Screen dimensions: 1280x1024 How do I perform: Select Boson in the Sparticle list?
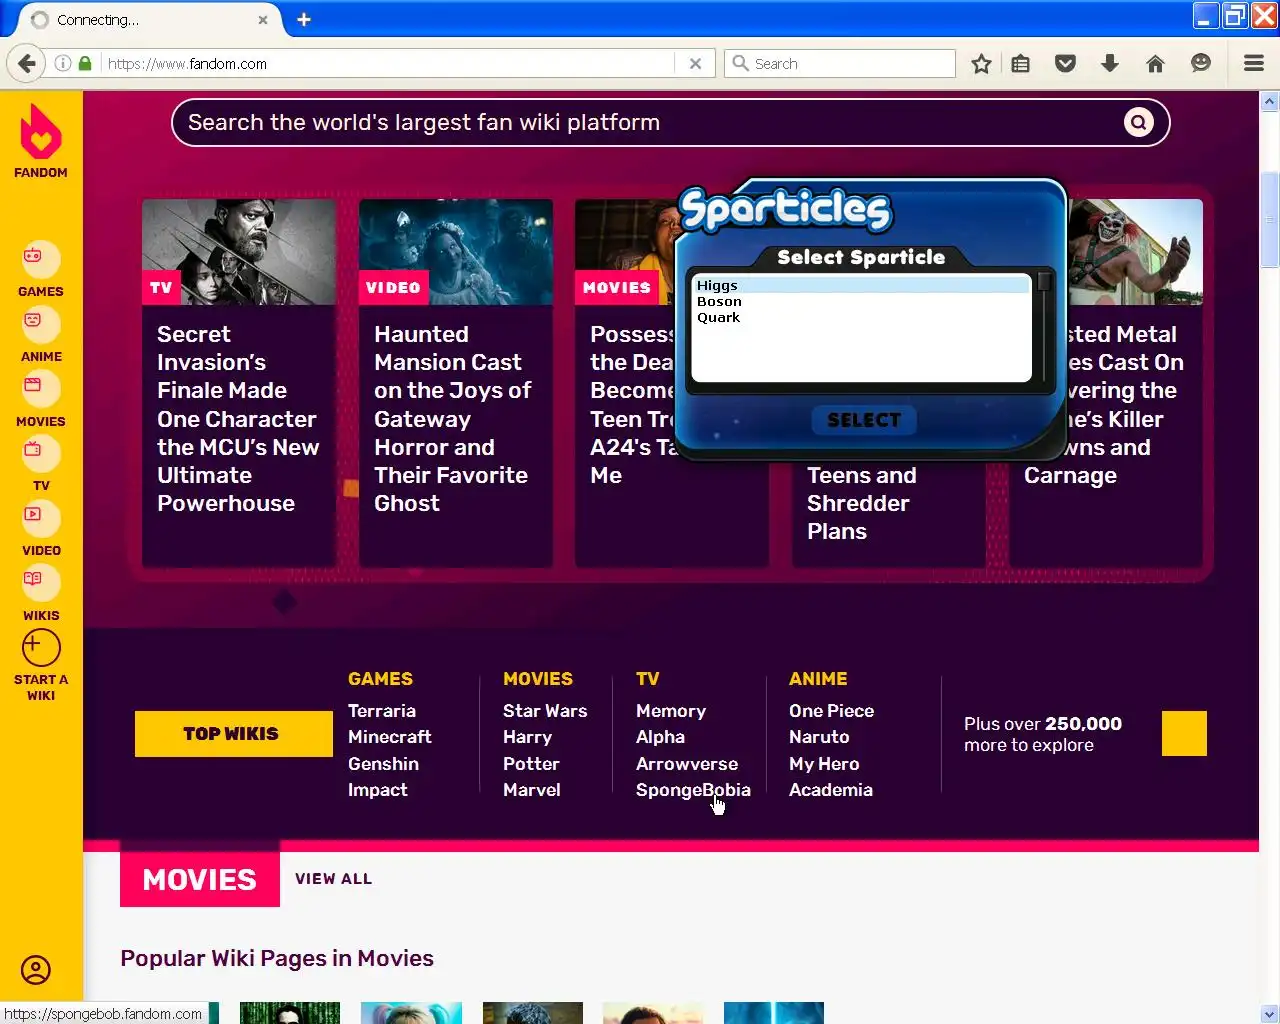[861, 301]
